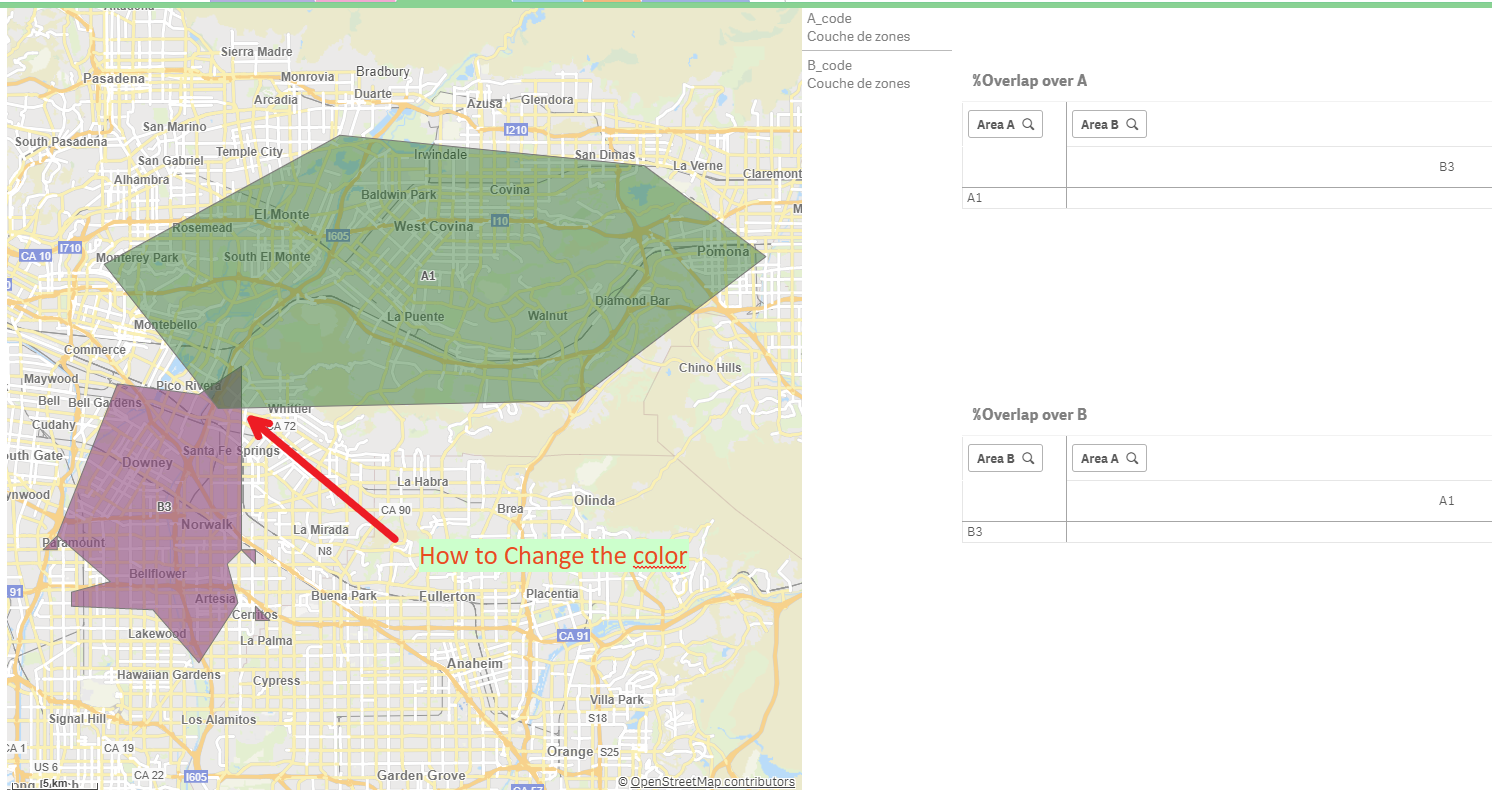1492x790 pixels.
Task: Select the A1 row in %Overlap over A table
Action: click(975, 197)
